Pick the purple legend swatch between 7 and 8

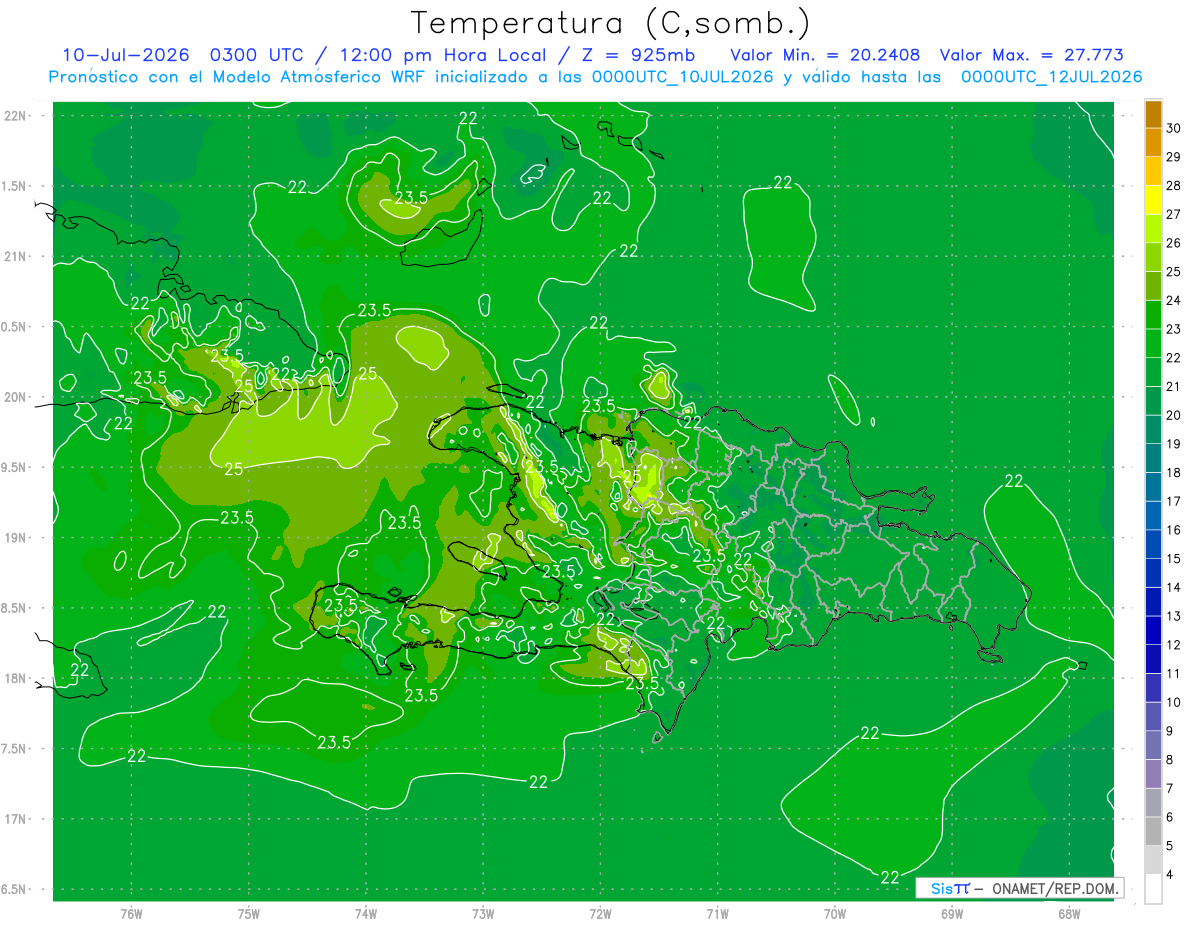(1153, 775)
